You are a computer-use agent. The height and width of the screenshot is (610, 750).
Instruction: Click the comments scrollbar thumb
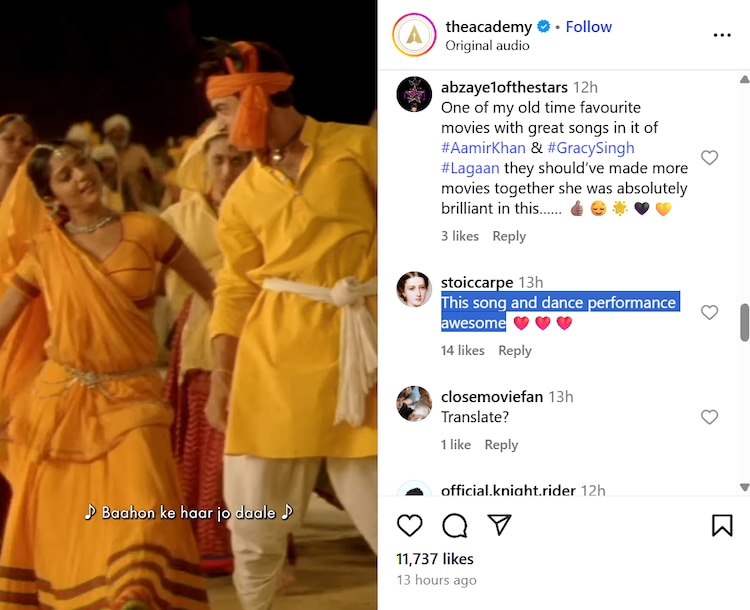click(744, 322)
